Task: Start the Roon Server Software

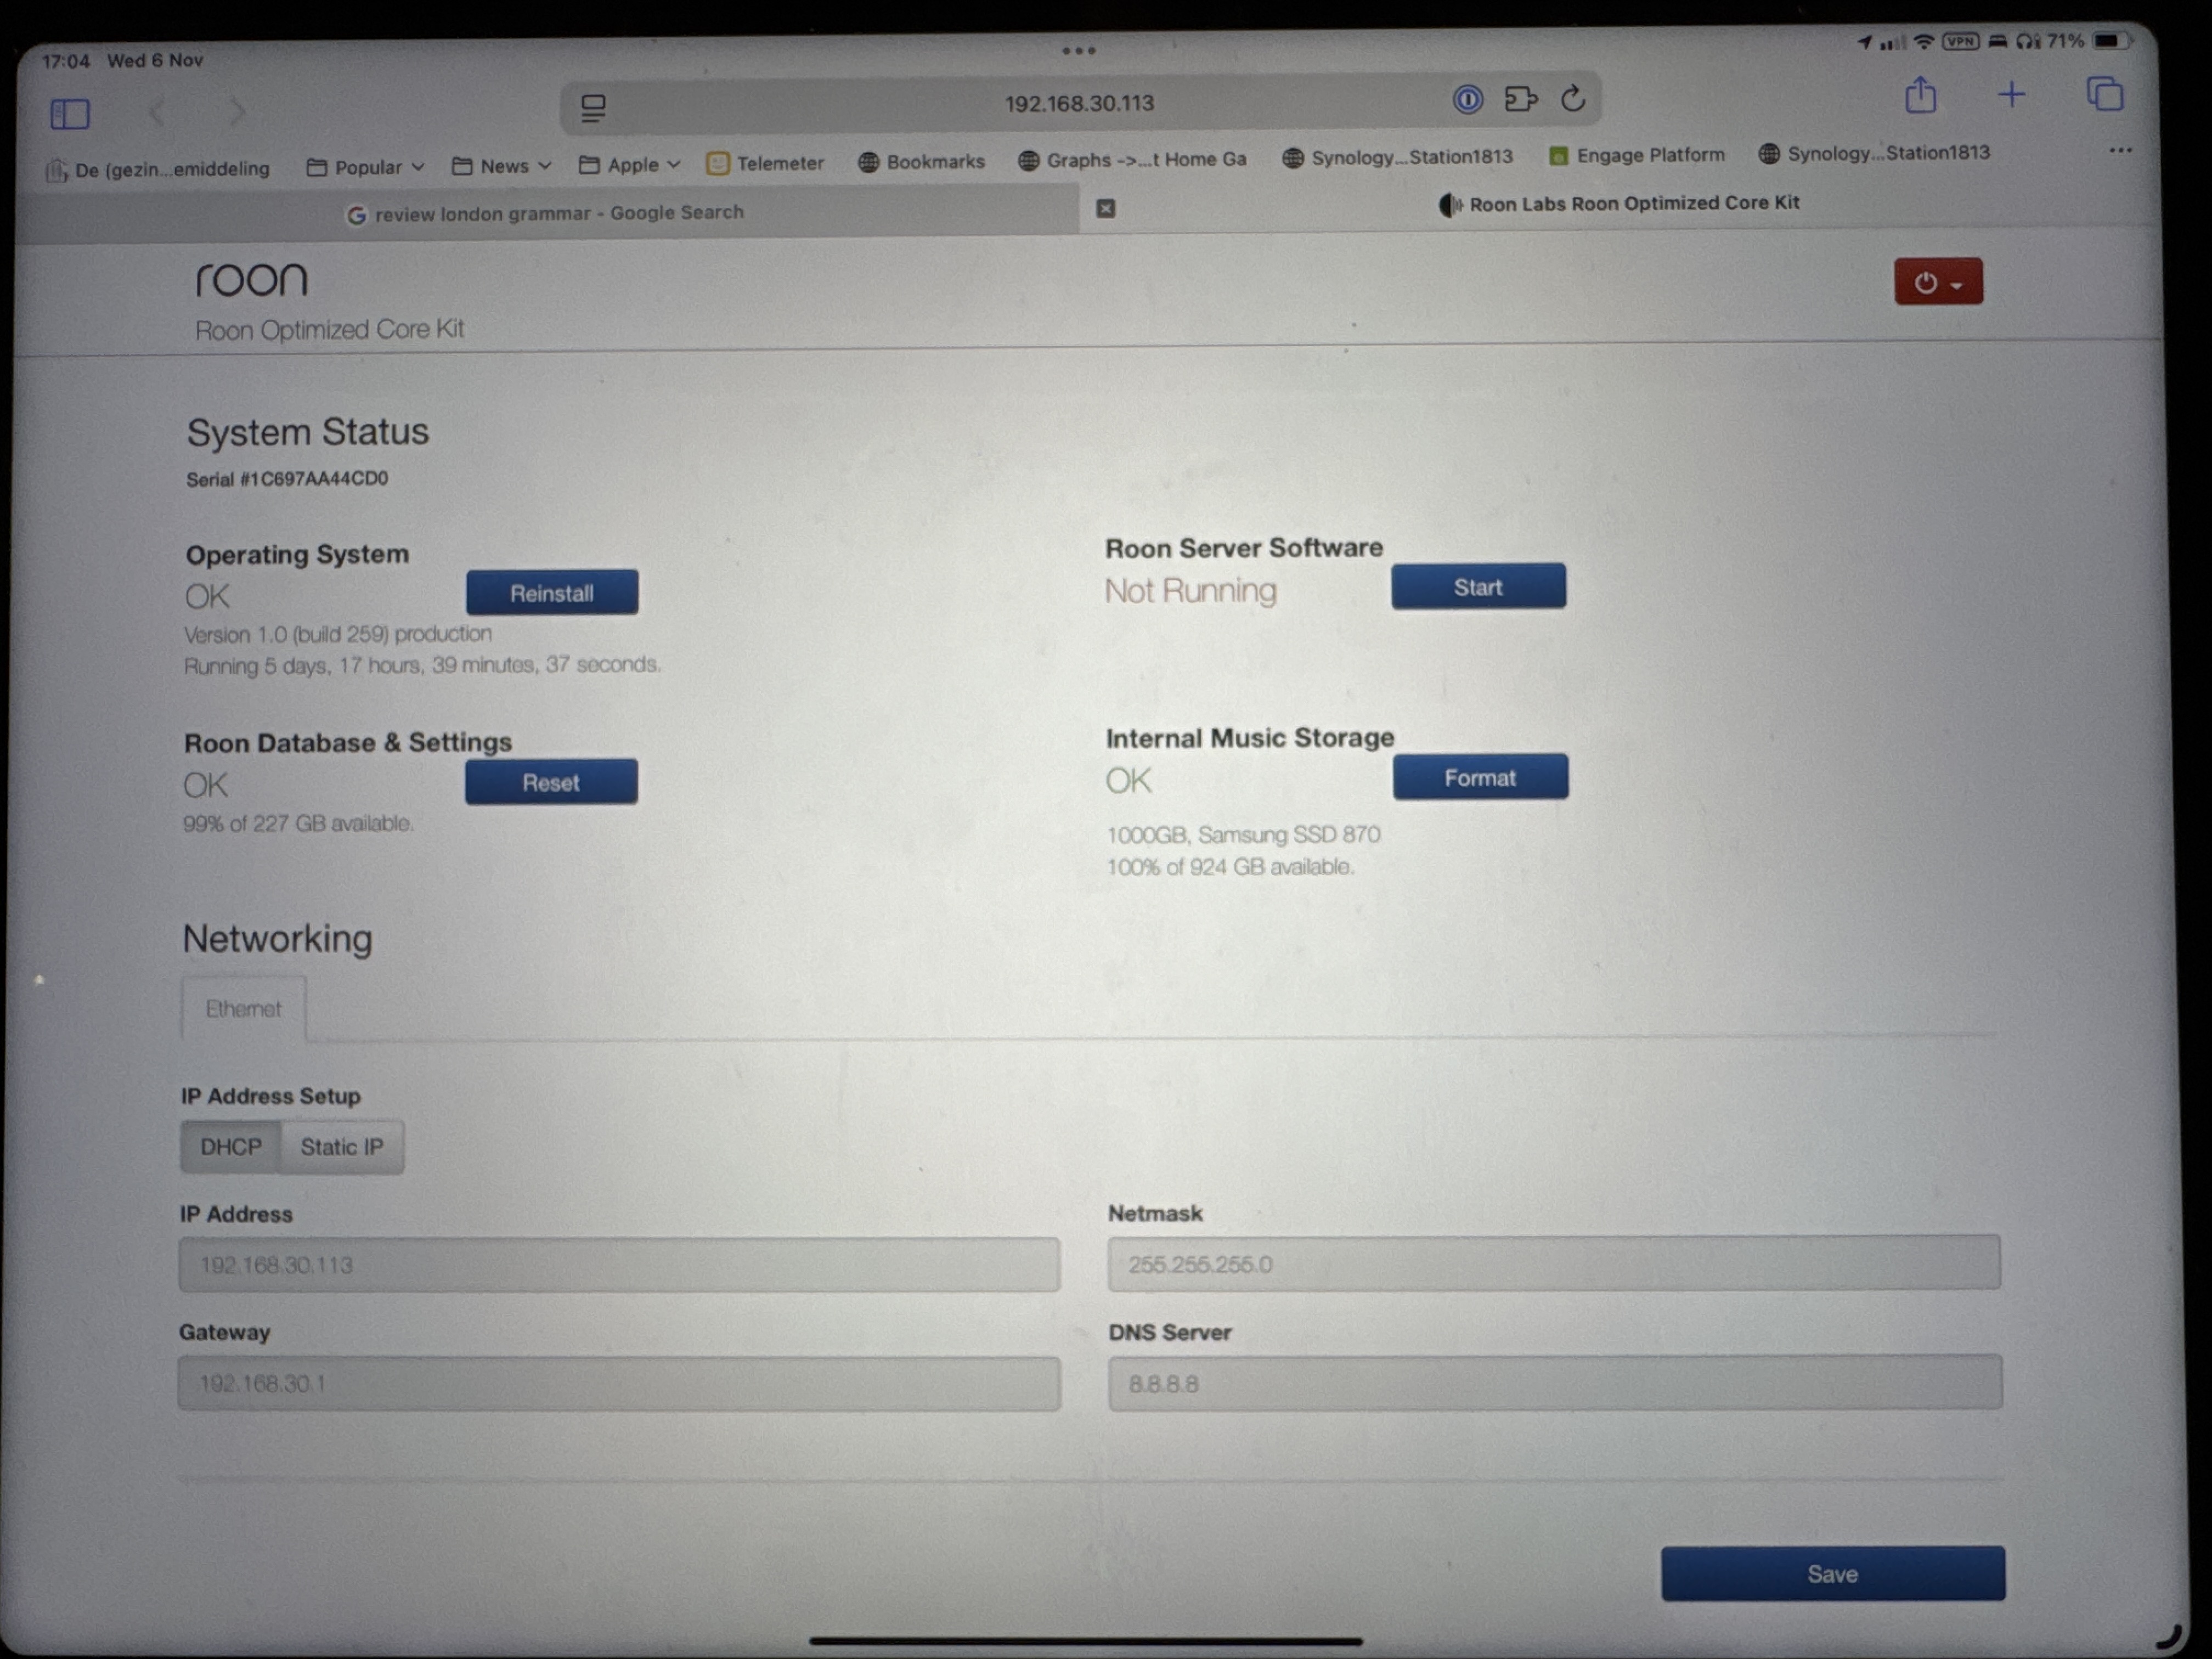Action: tap(1478, 587)
